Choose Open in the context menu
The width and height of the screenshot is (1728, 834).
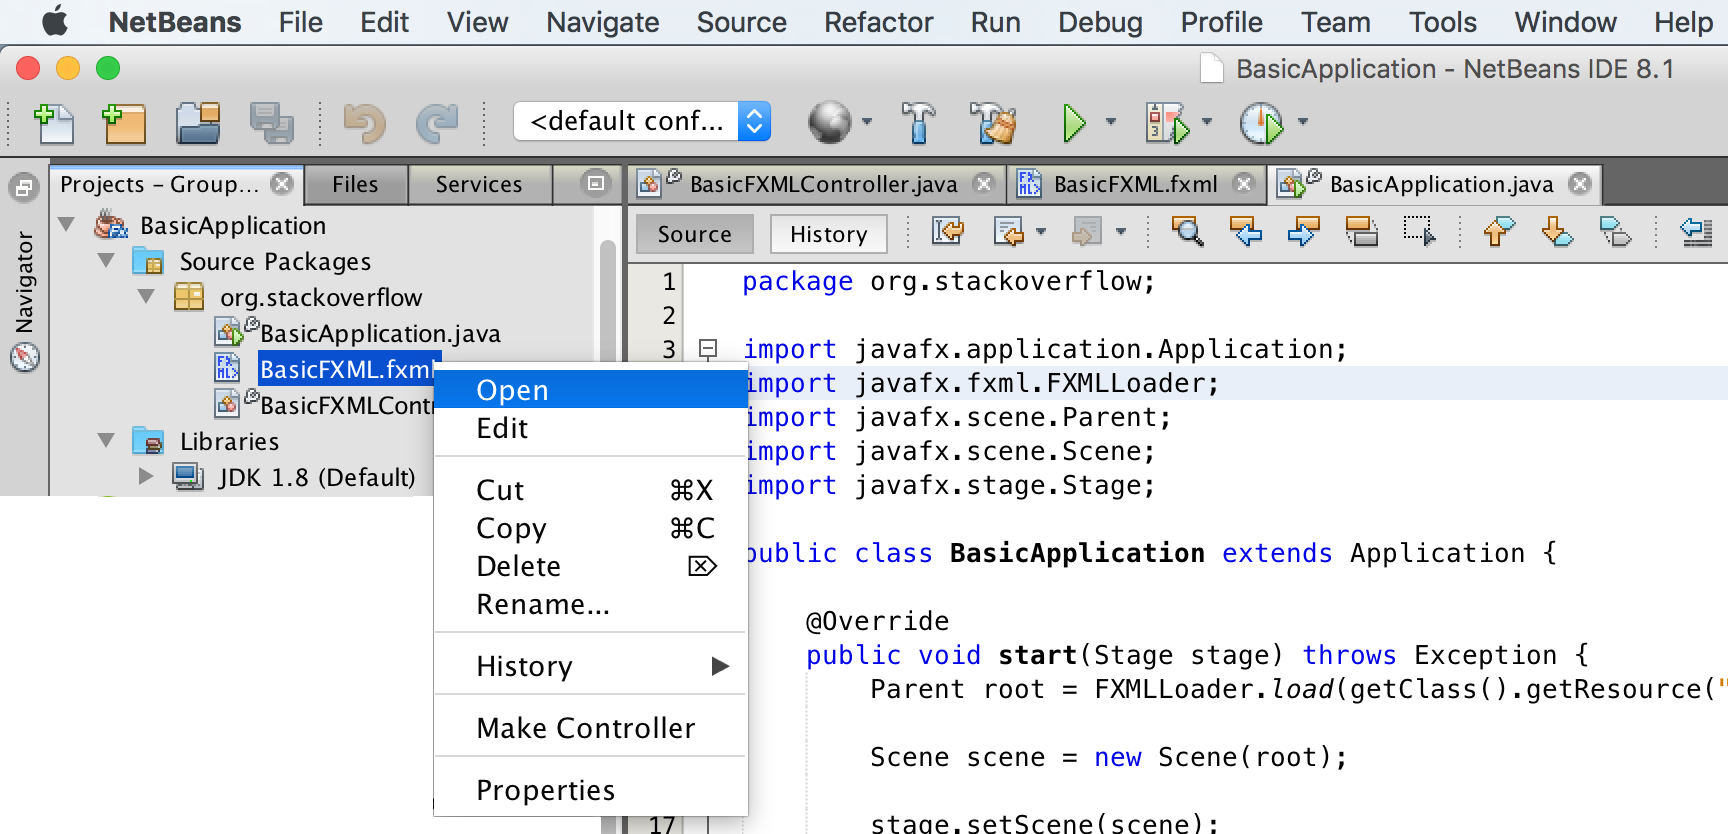tap(591, 389)
